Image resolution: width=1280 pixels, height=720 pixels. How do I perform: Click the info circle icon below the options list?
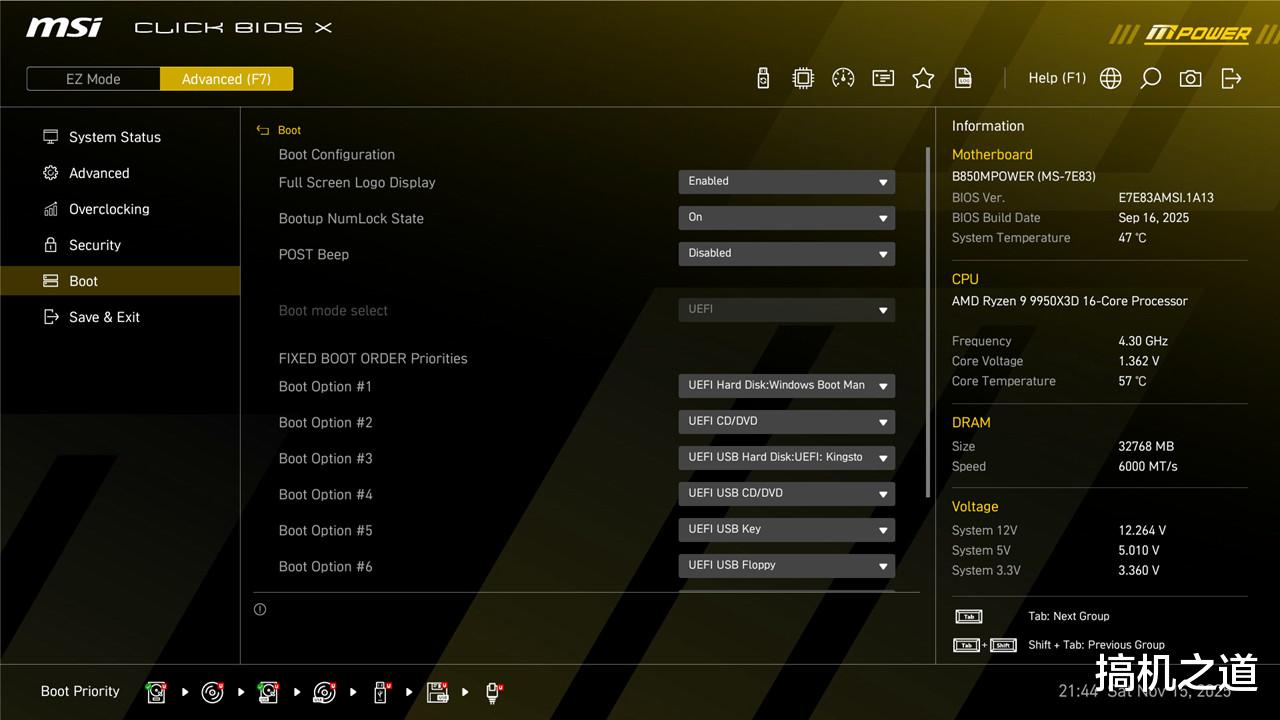tap(260, 609)
